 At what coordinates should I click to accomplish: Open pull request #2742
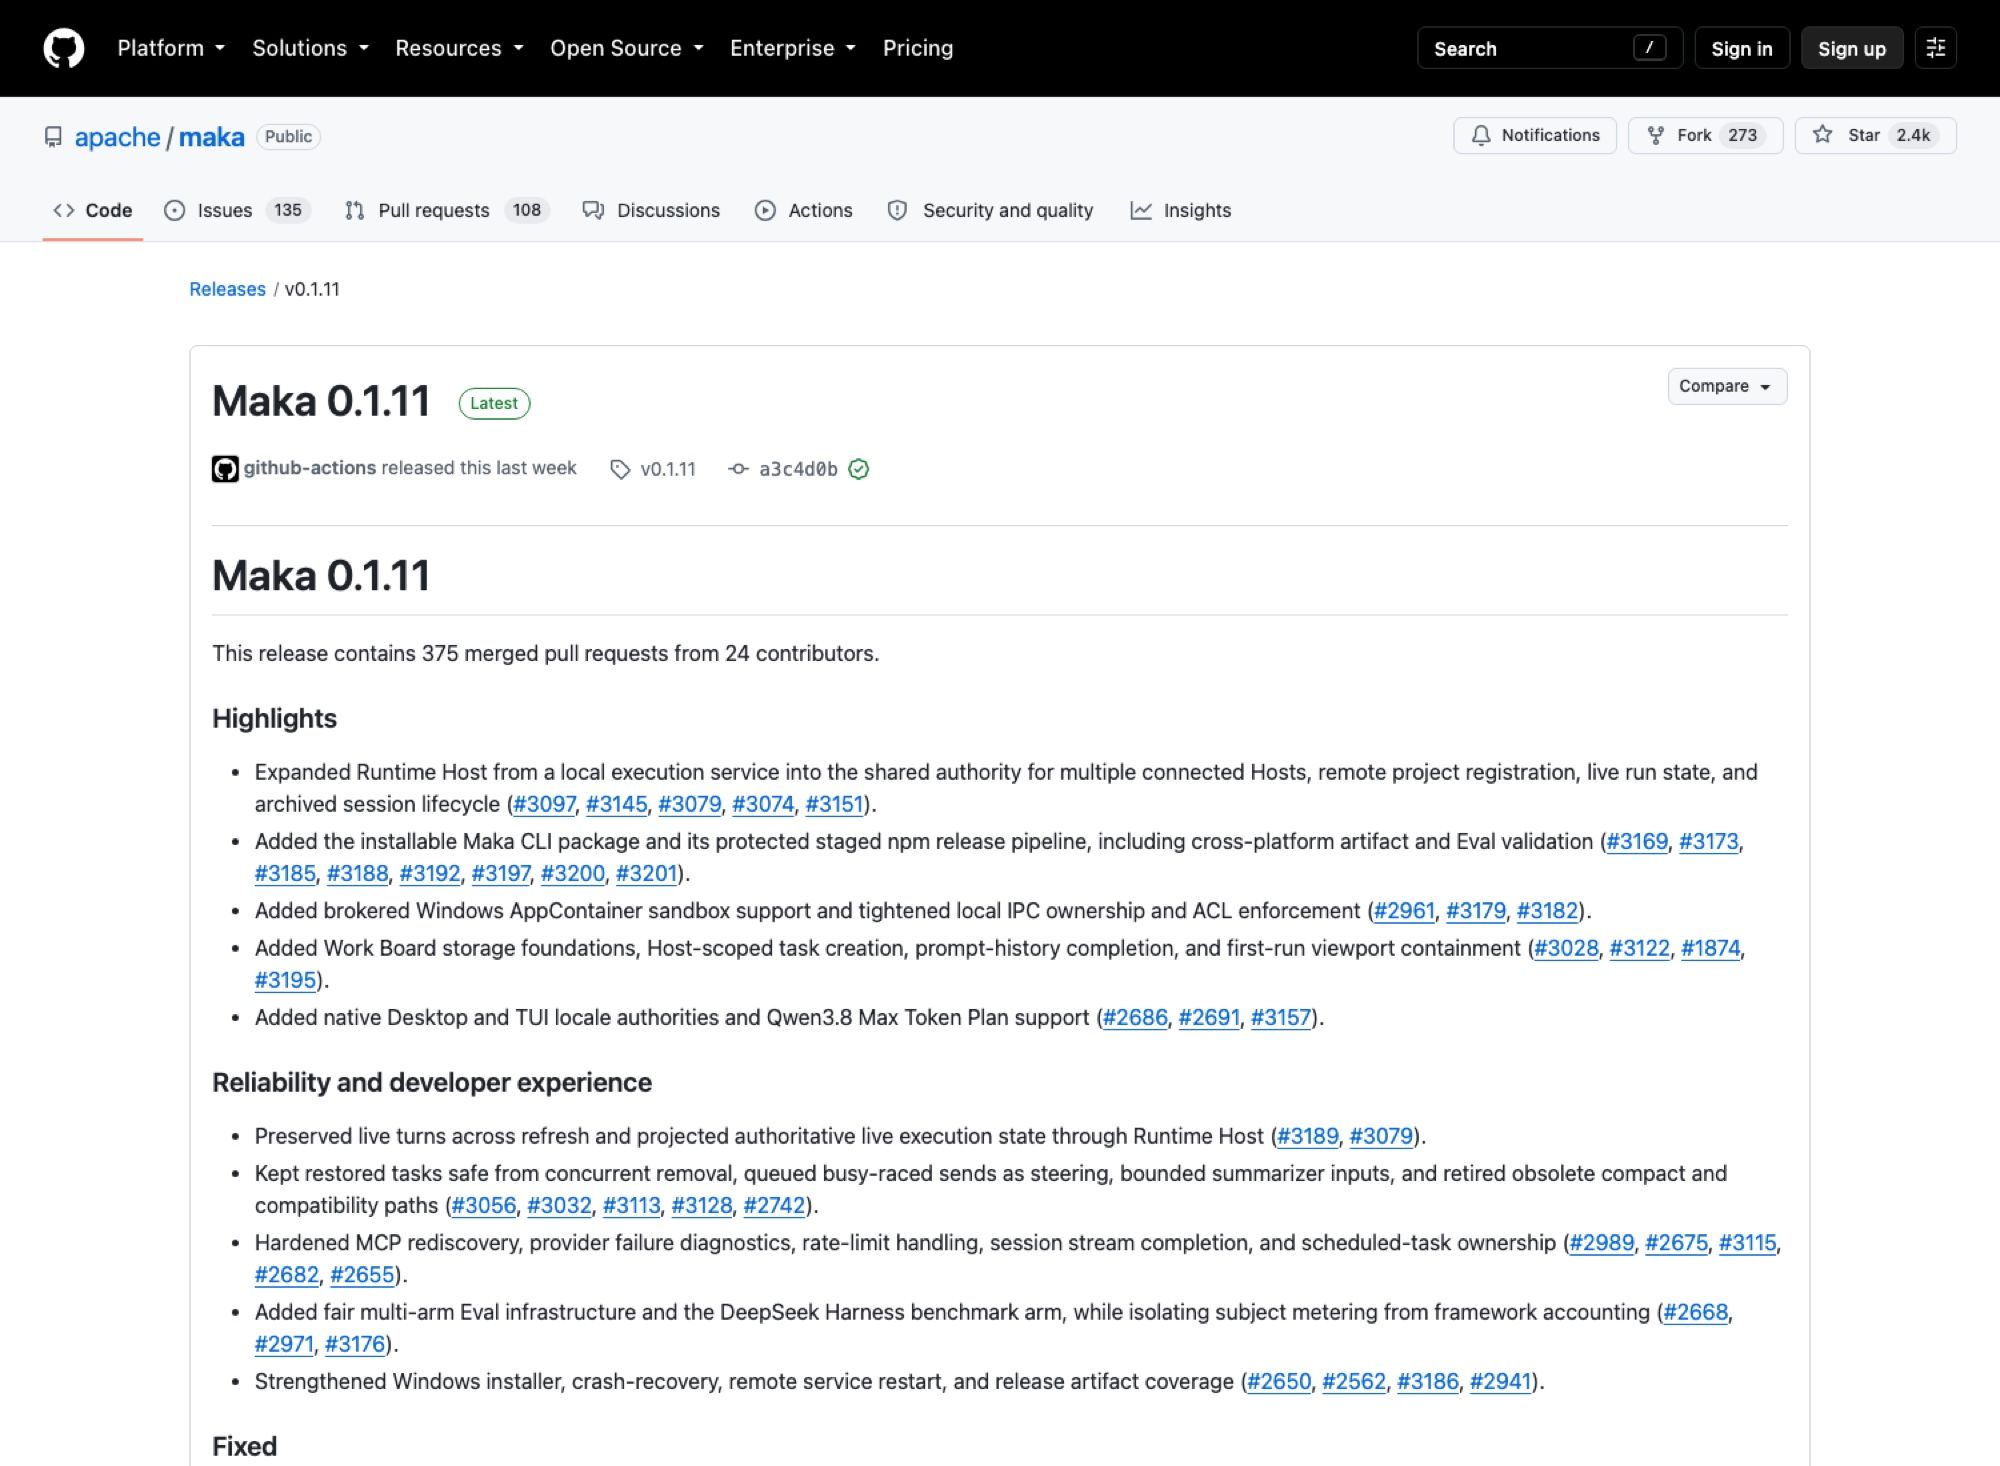coord(774,1205)
